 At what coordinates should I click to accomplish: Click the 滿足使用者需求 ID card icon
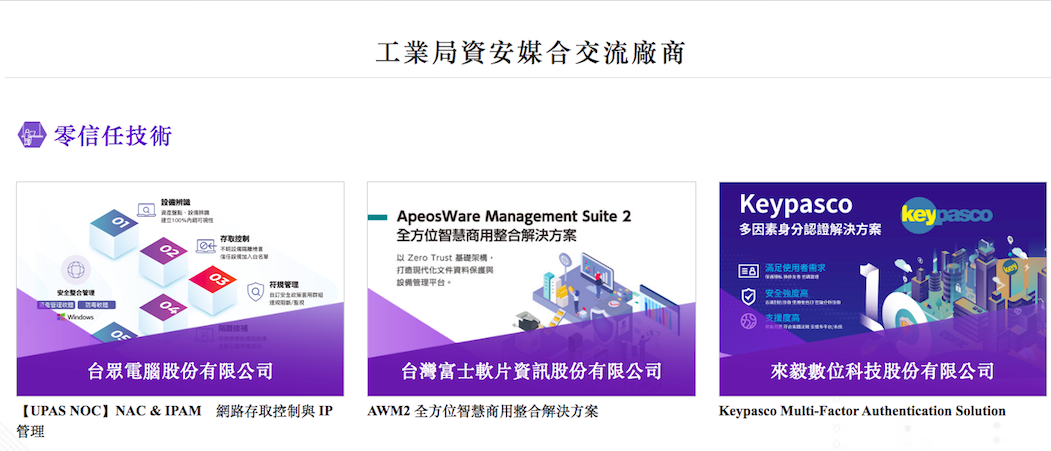[x=748, y=271]
